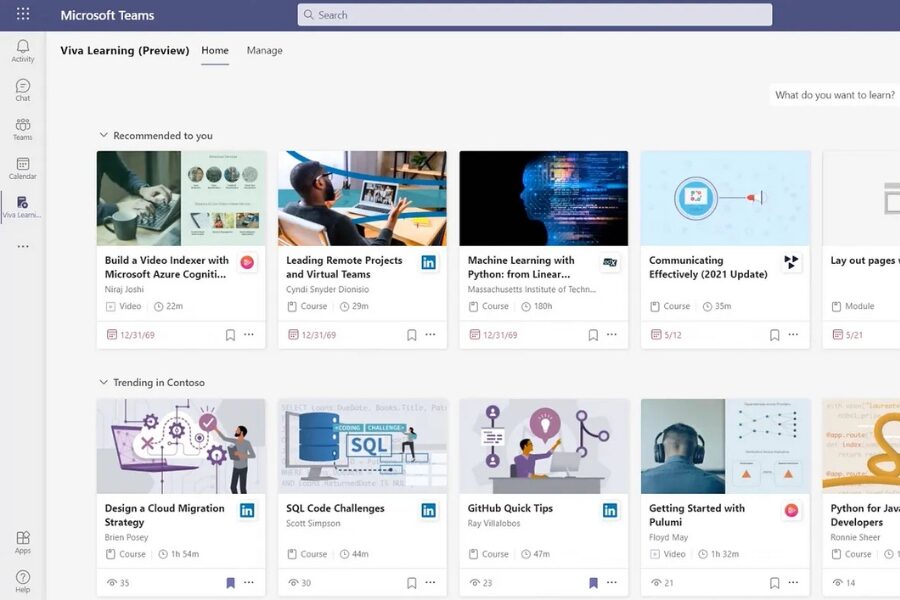The height and width of the screenshot is (600, 900).
Task: Open more options on the Leading Remote Projects card
Action: pyautogui.click(x=430, y=334)
